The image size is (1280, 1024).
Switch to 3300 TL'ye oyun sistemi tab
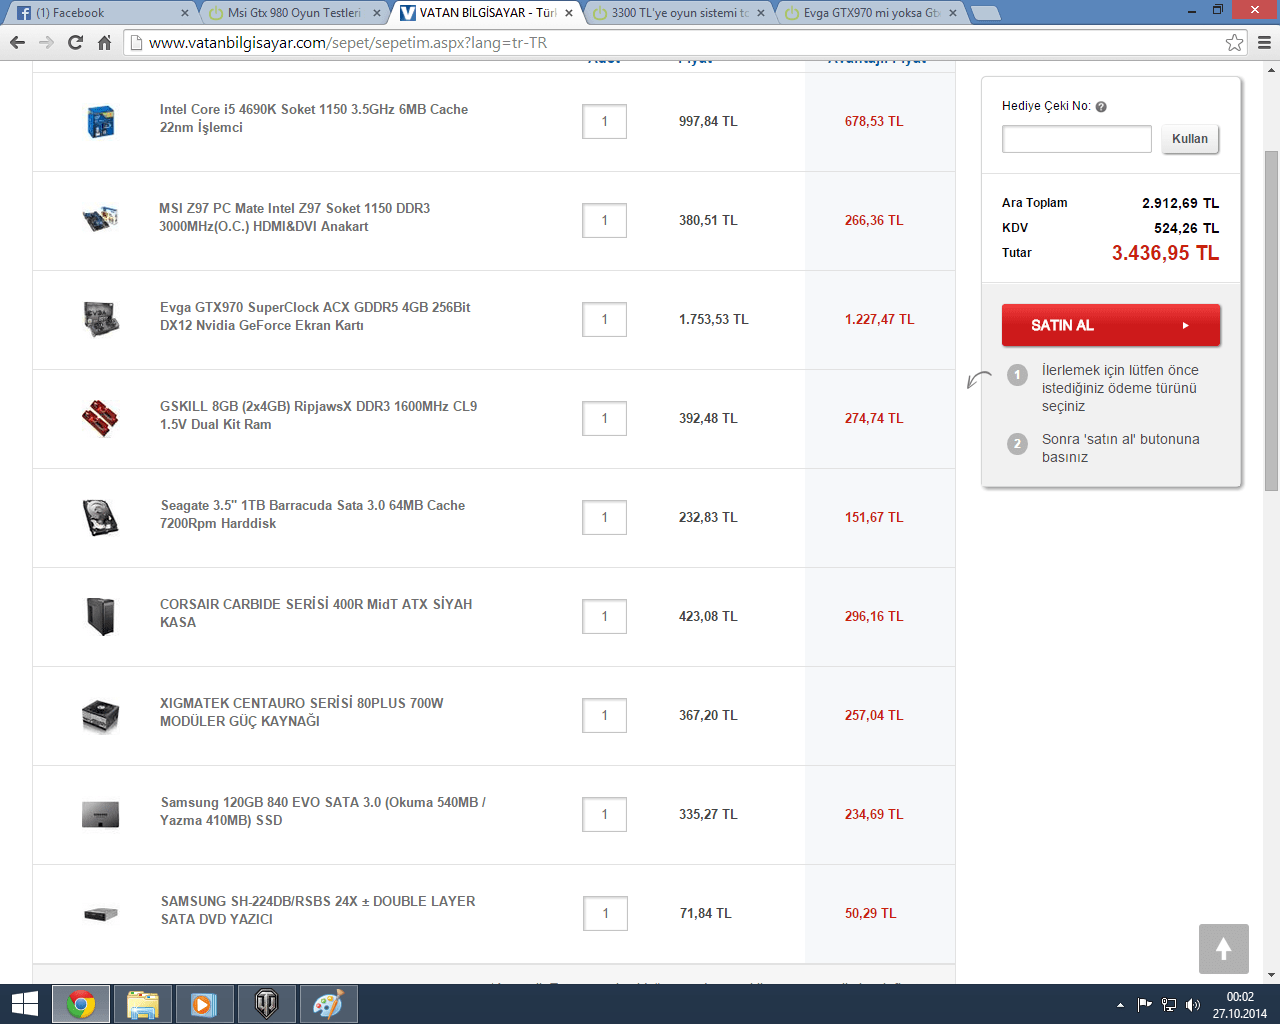678,13
